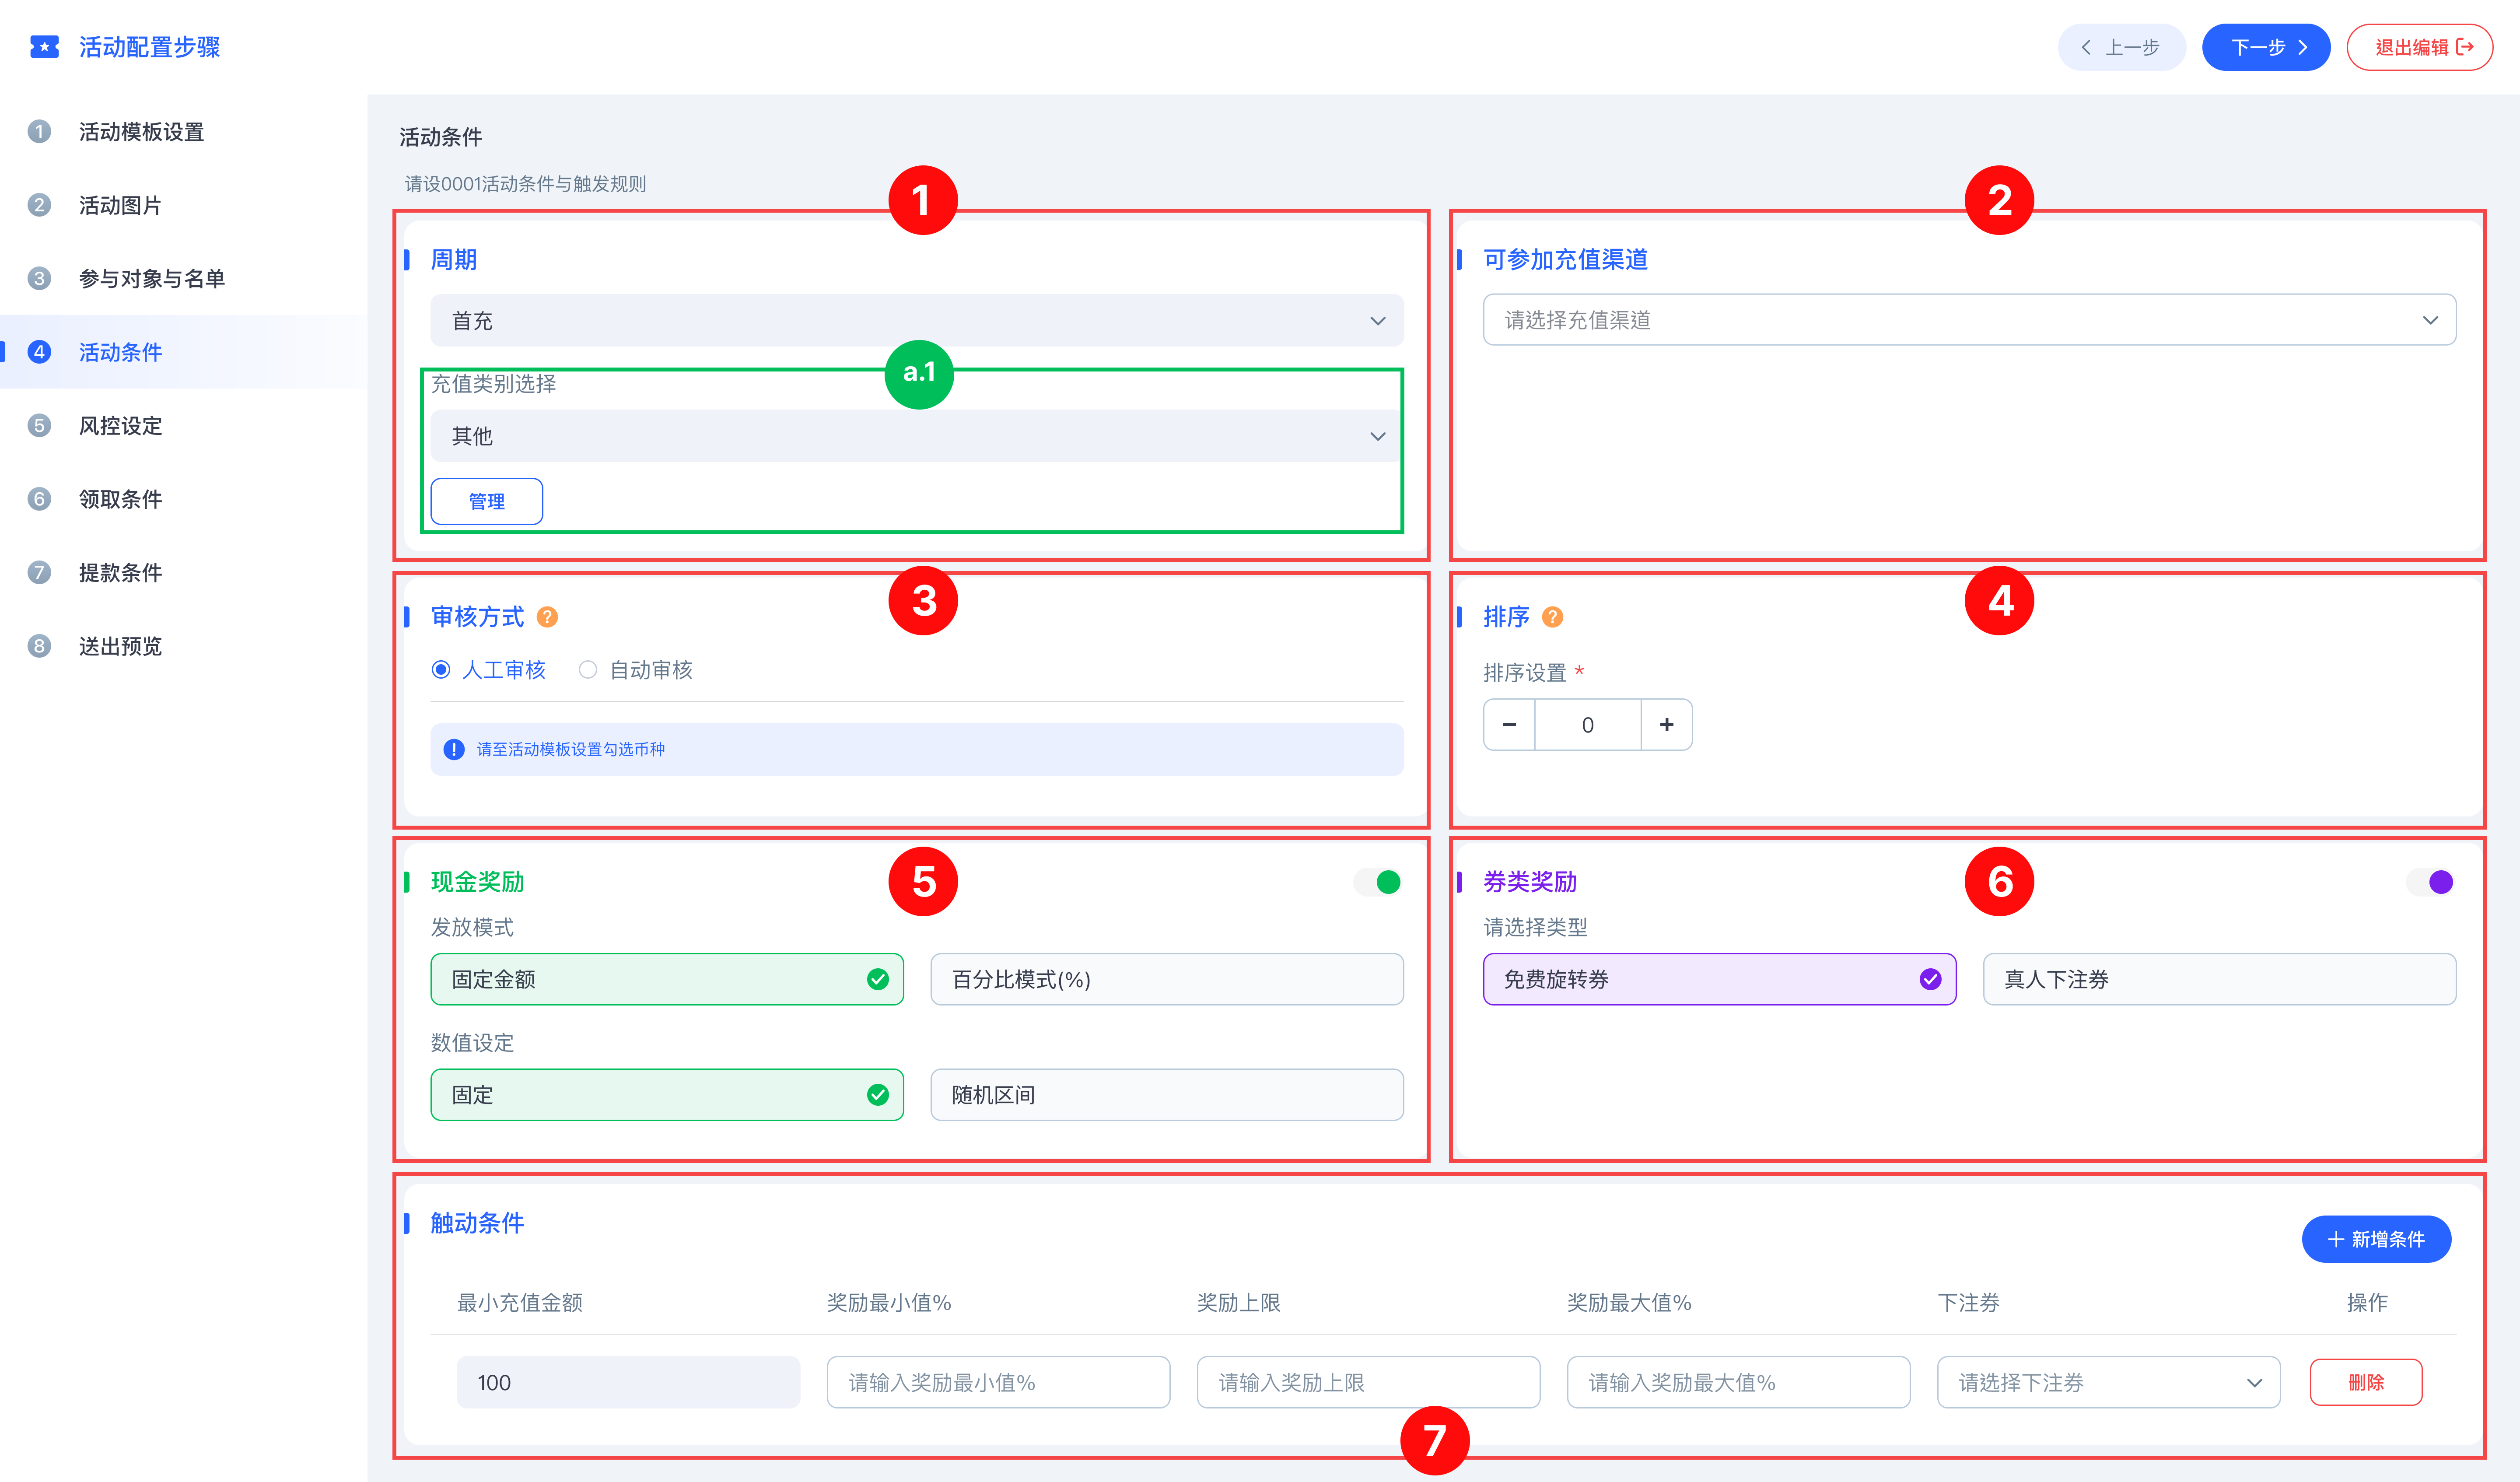Select the 自动审核 radio option
This screenshot has width=2520, height=1482.
588,670
